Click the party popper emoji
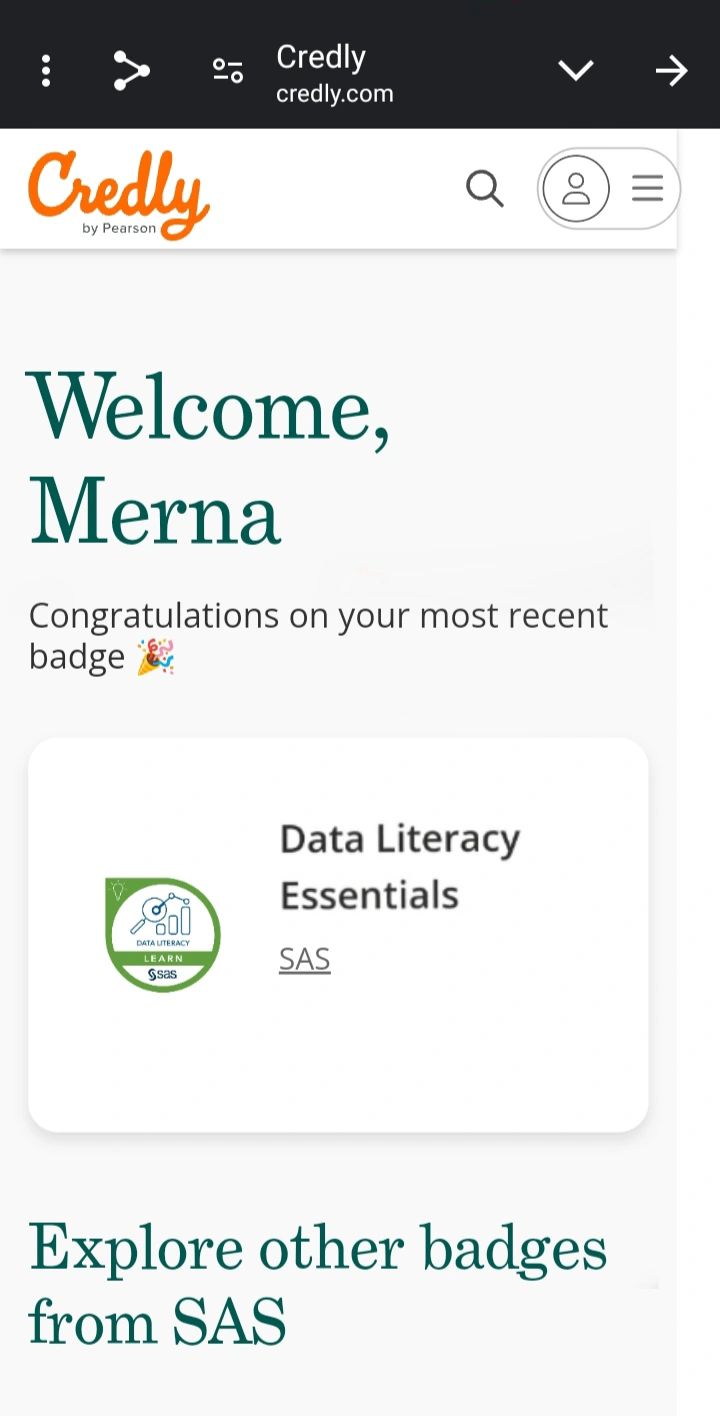Viewport: 720px width, 1416px height. (x=156, y=657)
